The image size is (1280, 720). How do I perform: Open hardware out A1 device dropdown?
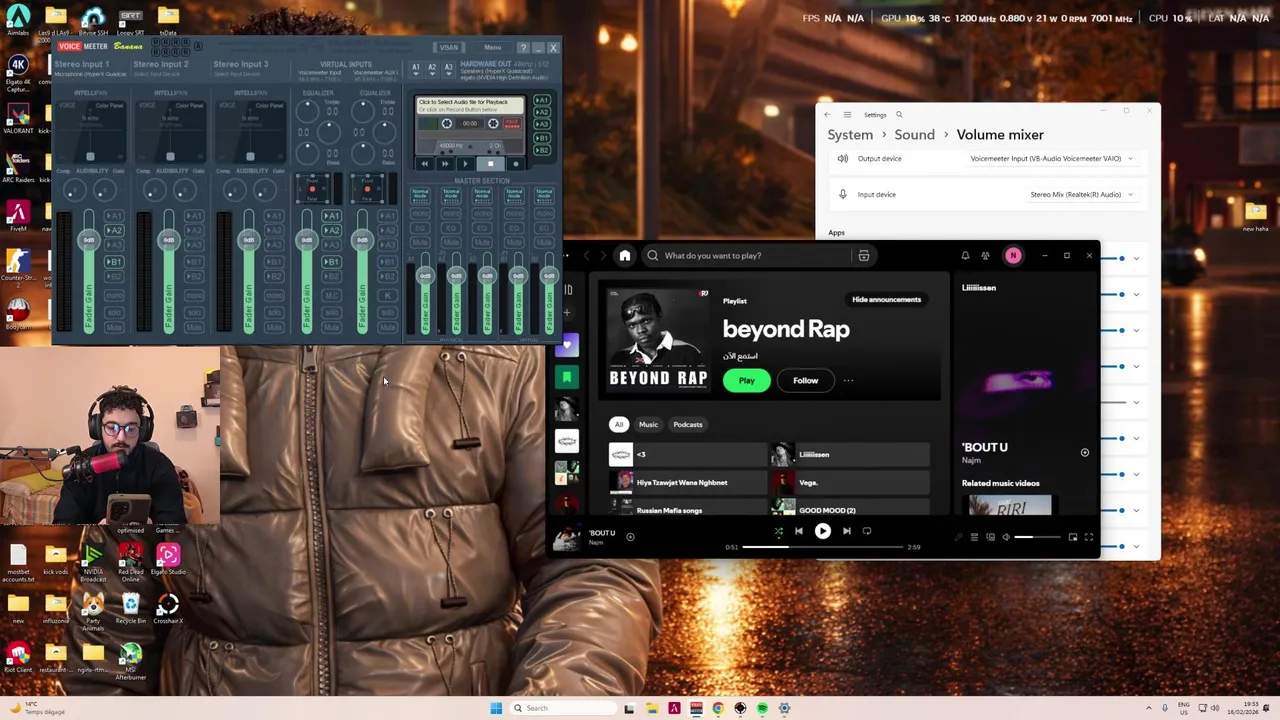pyautogui.click(x=416, y=69)
